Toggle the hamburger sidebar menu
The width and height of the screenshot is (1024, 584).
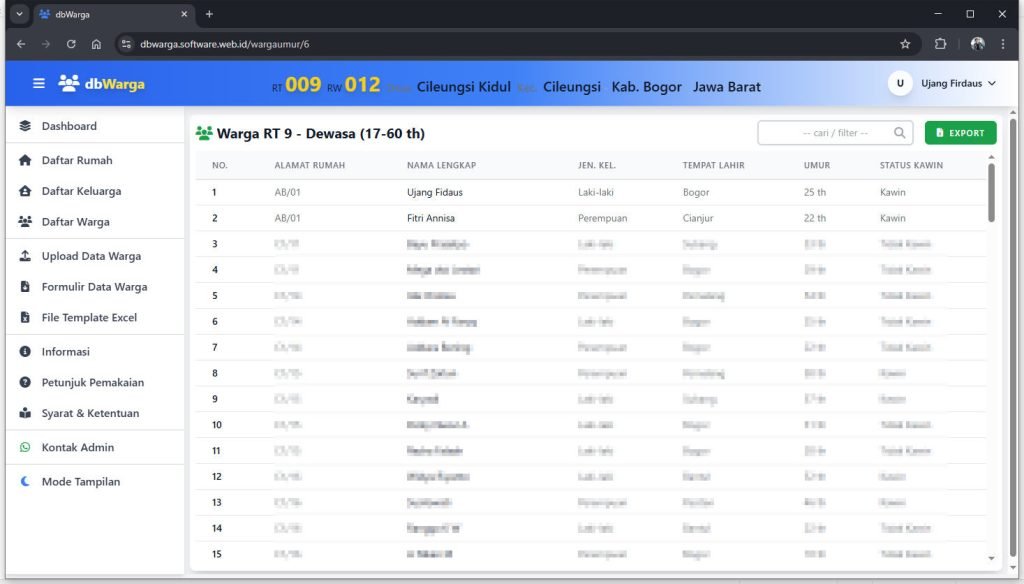click(x=39, y=84)
